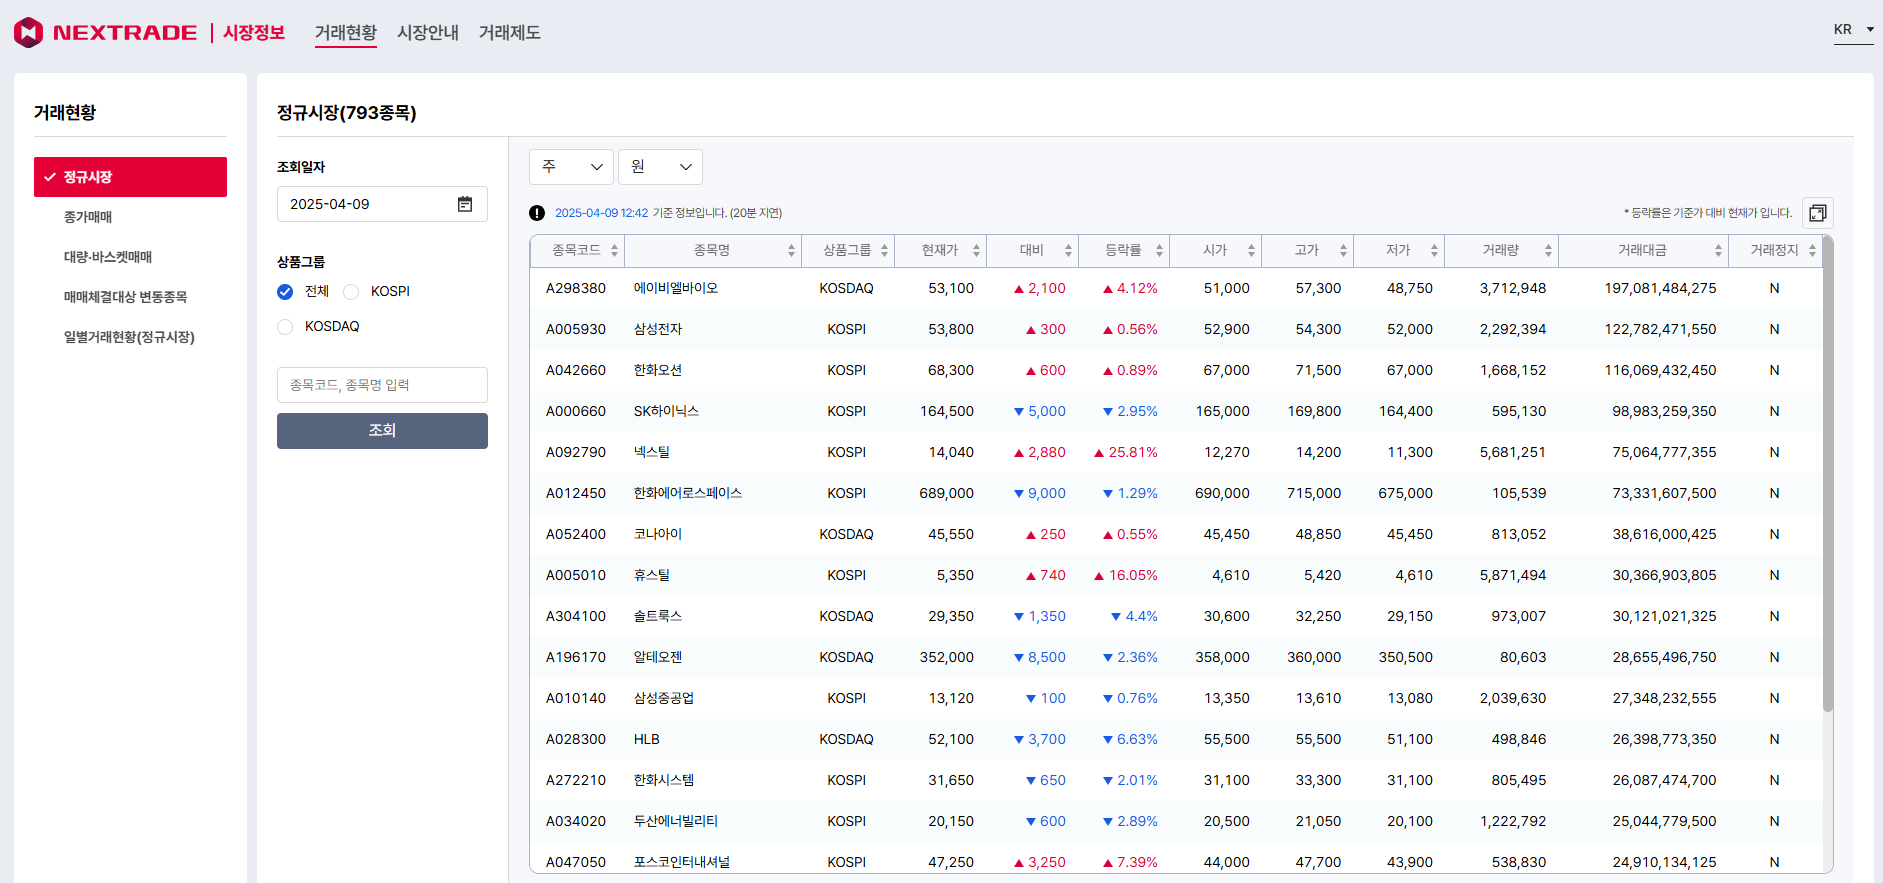The image size is (1883, 883).
Task: Sort by 거래량 column arrows
Action: pyautogui.click(x=1548, y=251)
